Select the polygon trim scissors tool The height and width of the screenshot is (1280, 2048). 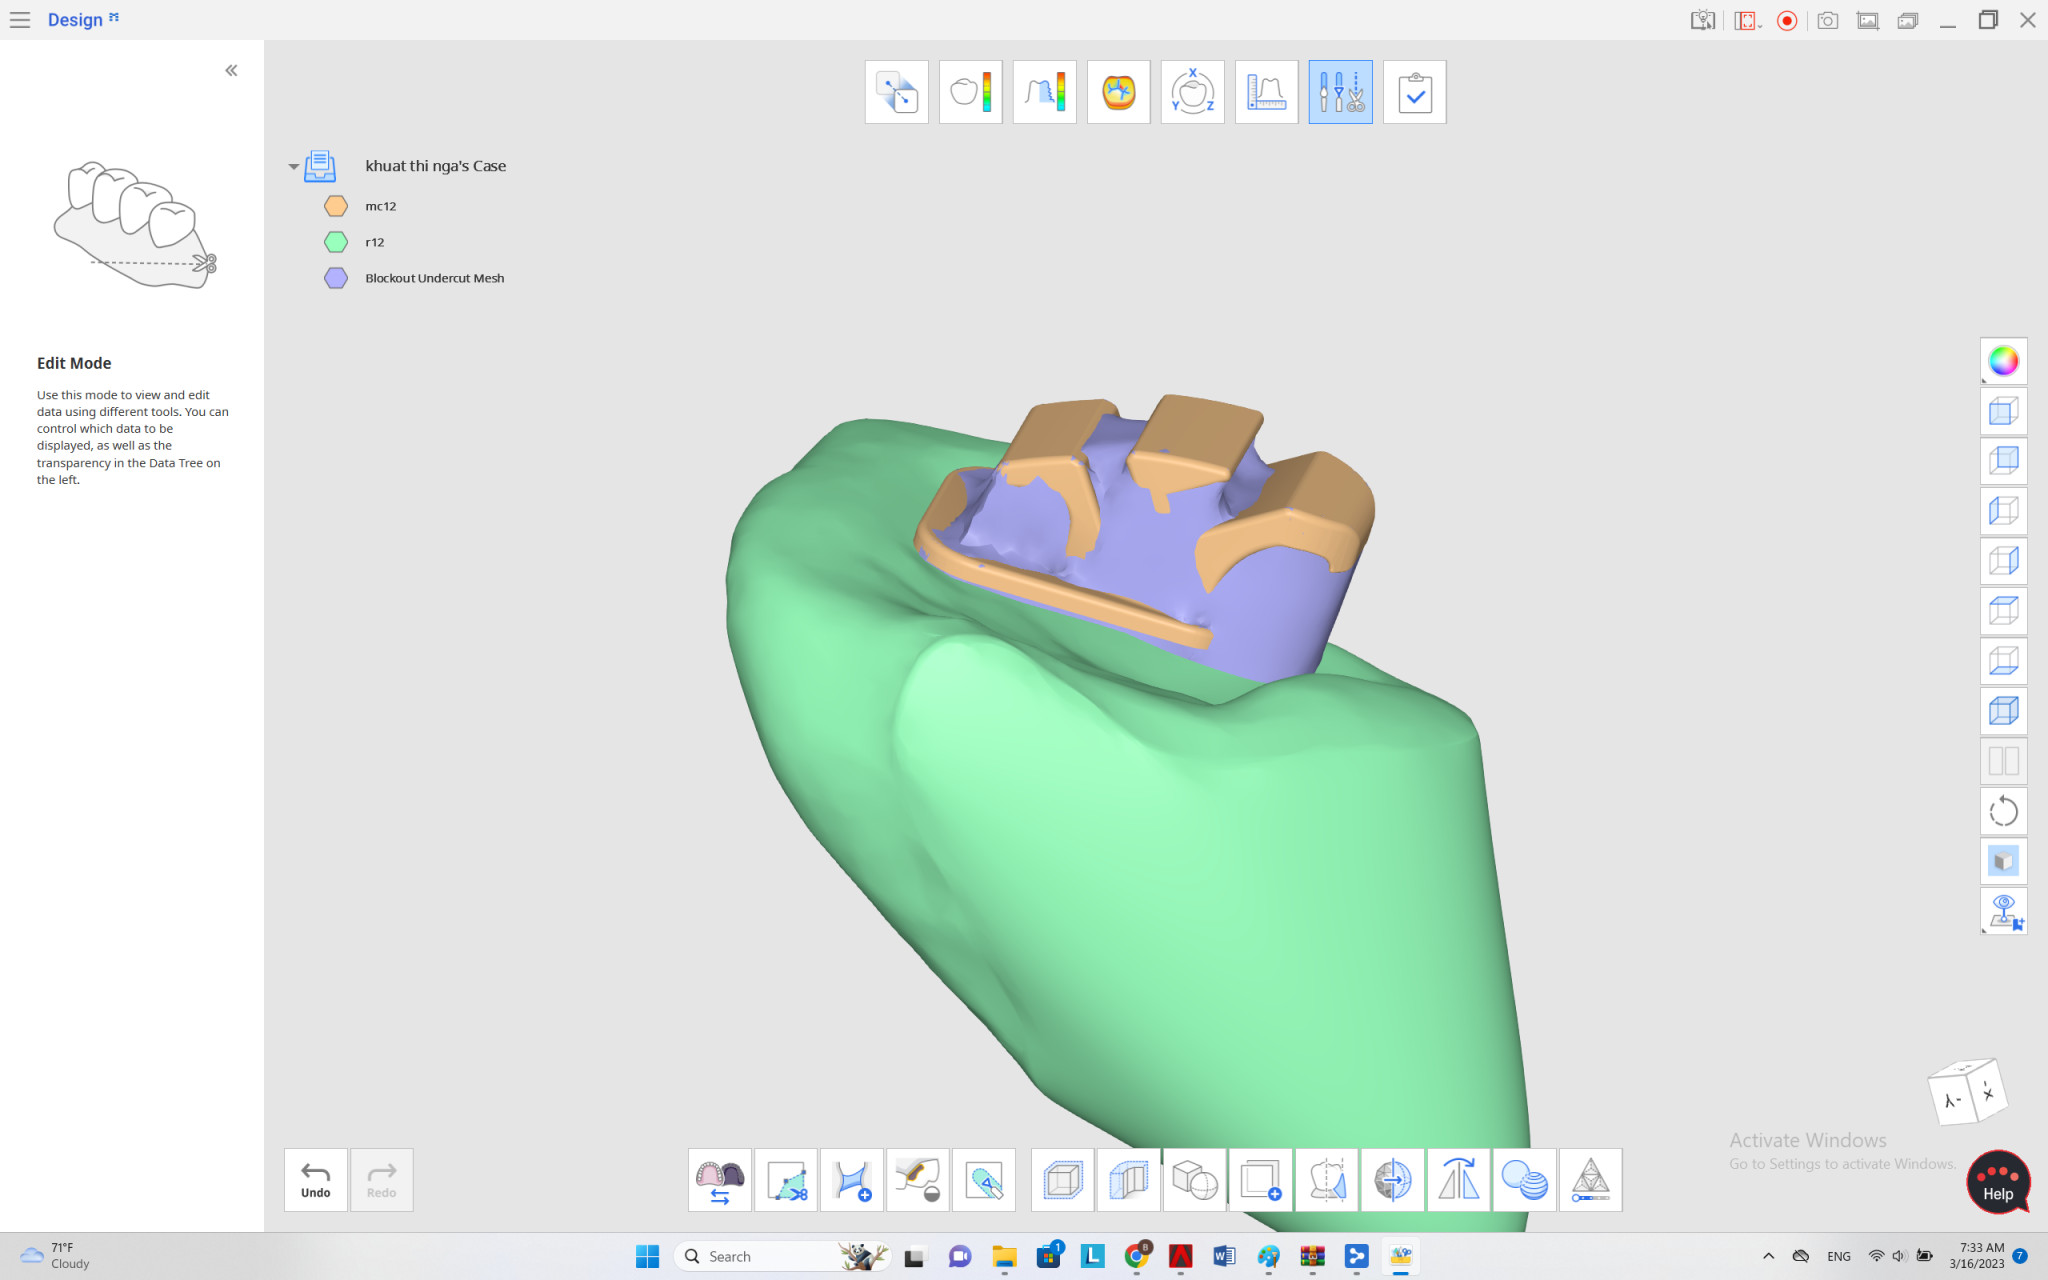(786, 1180)
